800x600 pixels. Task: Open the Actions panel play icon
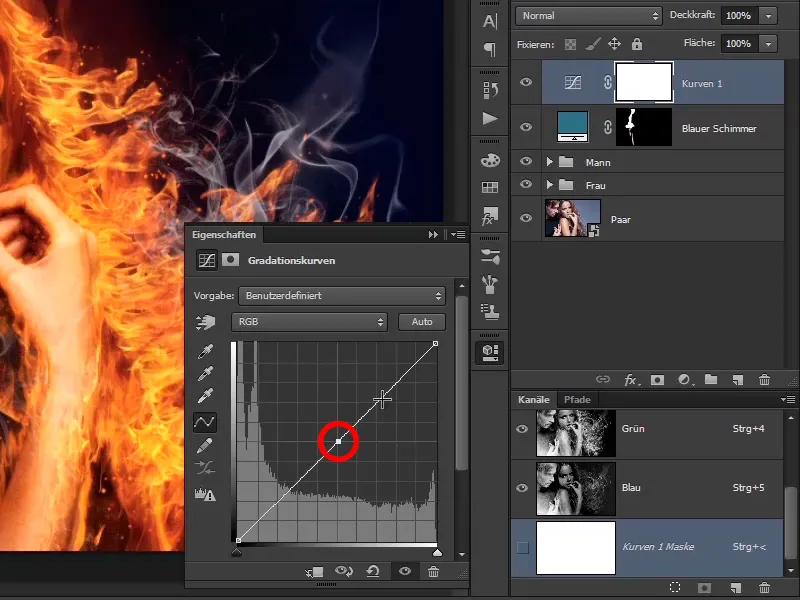point(490,118)
